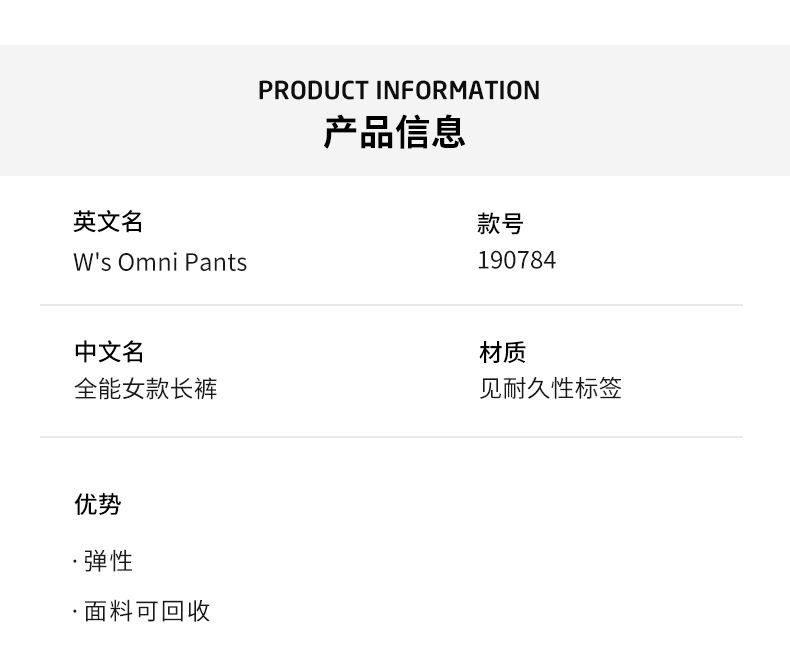Click the 见耐久性标签 material text
Image resolution: width=790 pixels, height=663 pixels.
click(550, 388)
